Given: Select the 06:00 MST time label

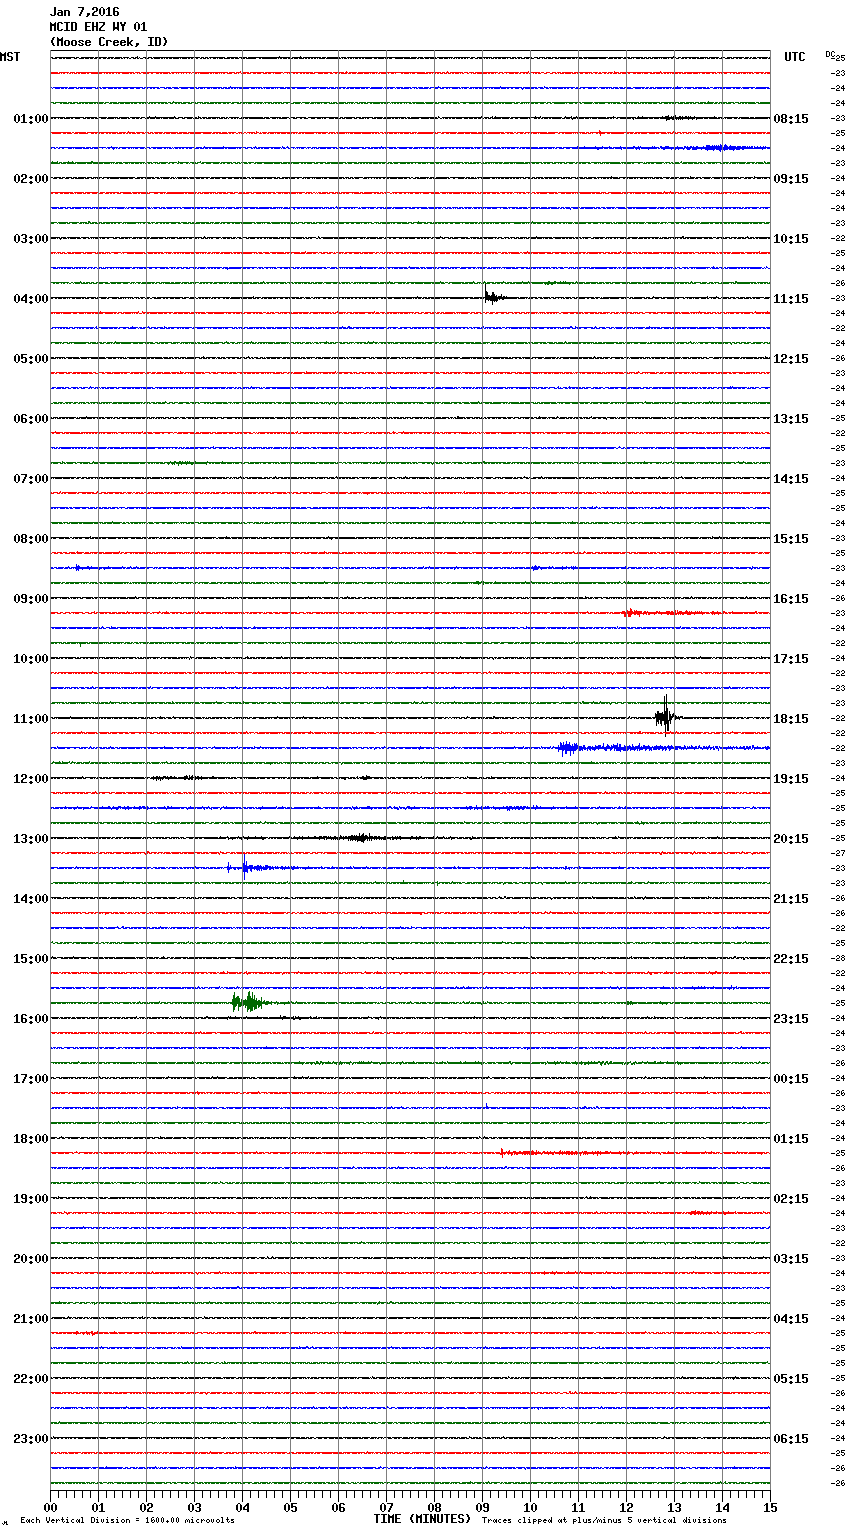Looking at the screenshot, I should coord(30,419).
